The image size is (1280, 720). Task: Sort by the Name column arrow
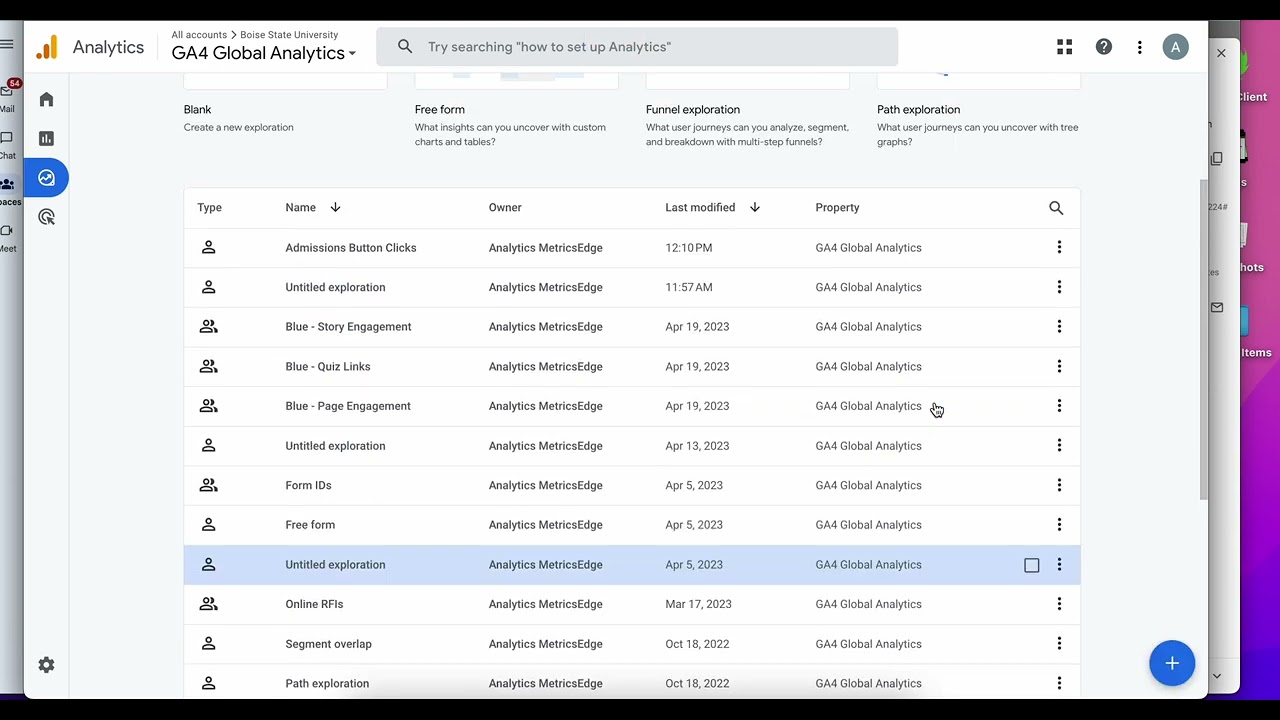335,208
